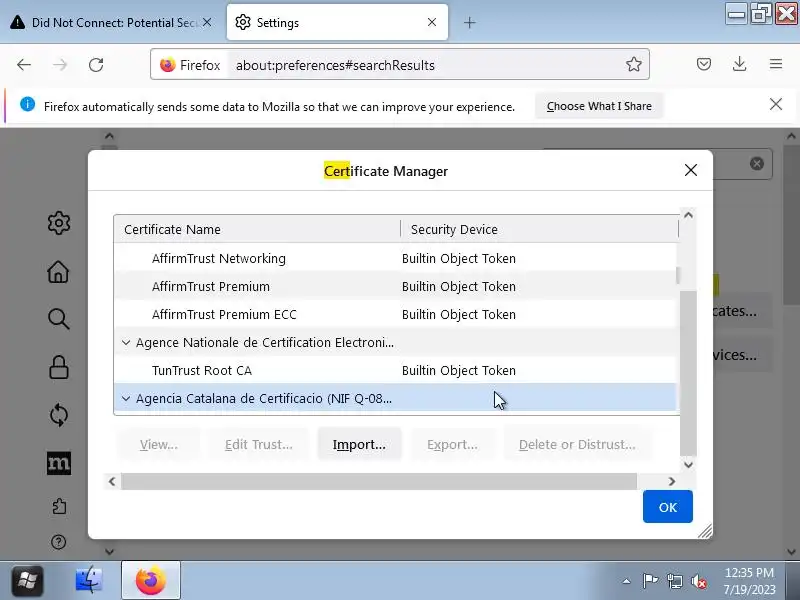800x600 pixels.
Task: Click the certificate list scroll-down arrow
Action: point(688,464)
